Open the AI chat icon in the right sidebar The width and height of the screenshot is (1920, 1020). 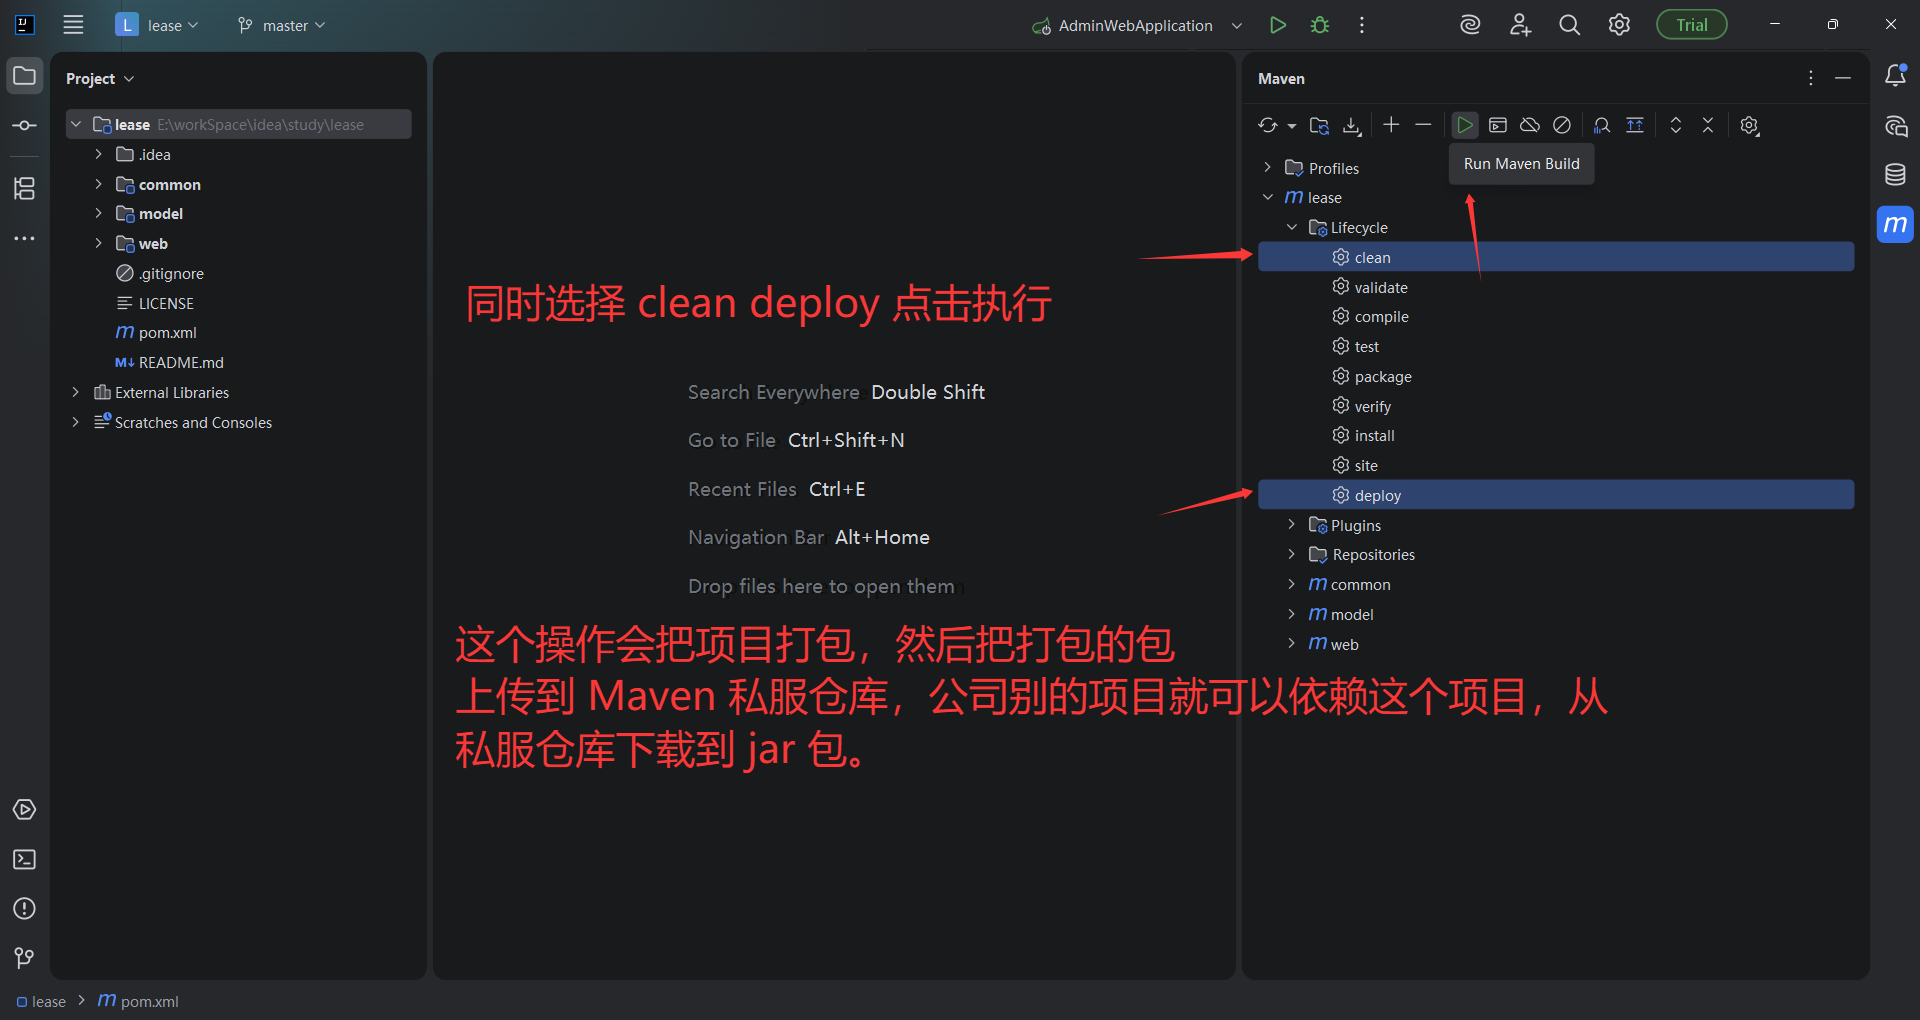pos(1895,126)
